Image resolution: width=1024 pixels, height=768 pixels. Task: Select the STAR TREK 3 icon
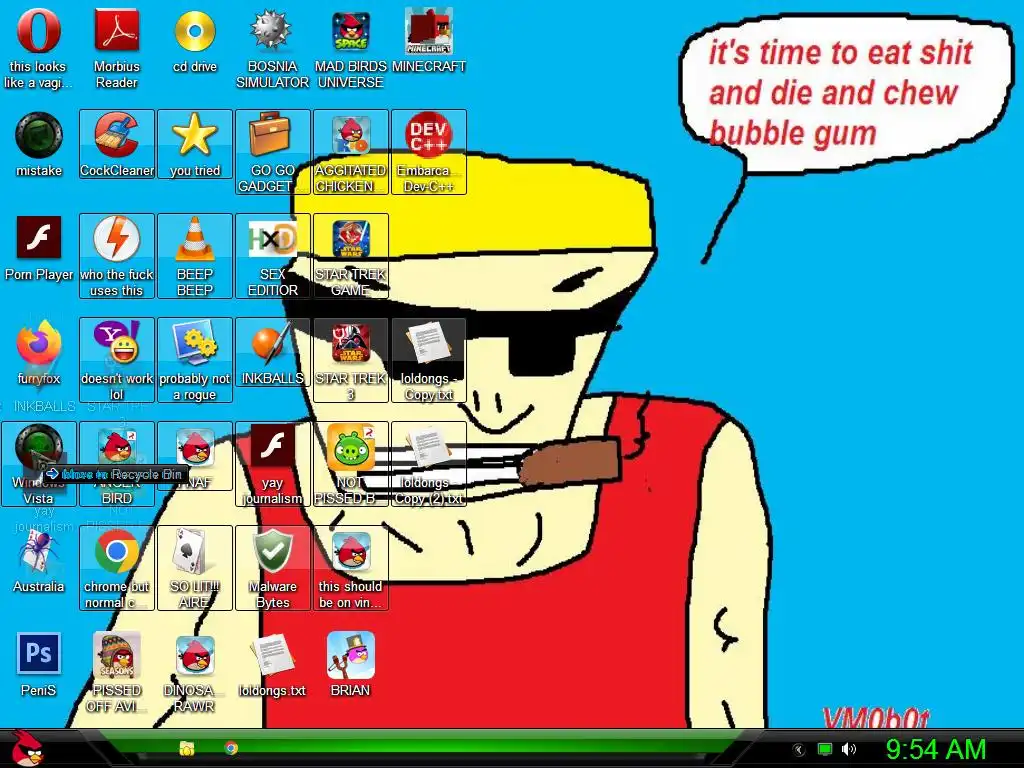coord(350,359)
